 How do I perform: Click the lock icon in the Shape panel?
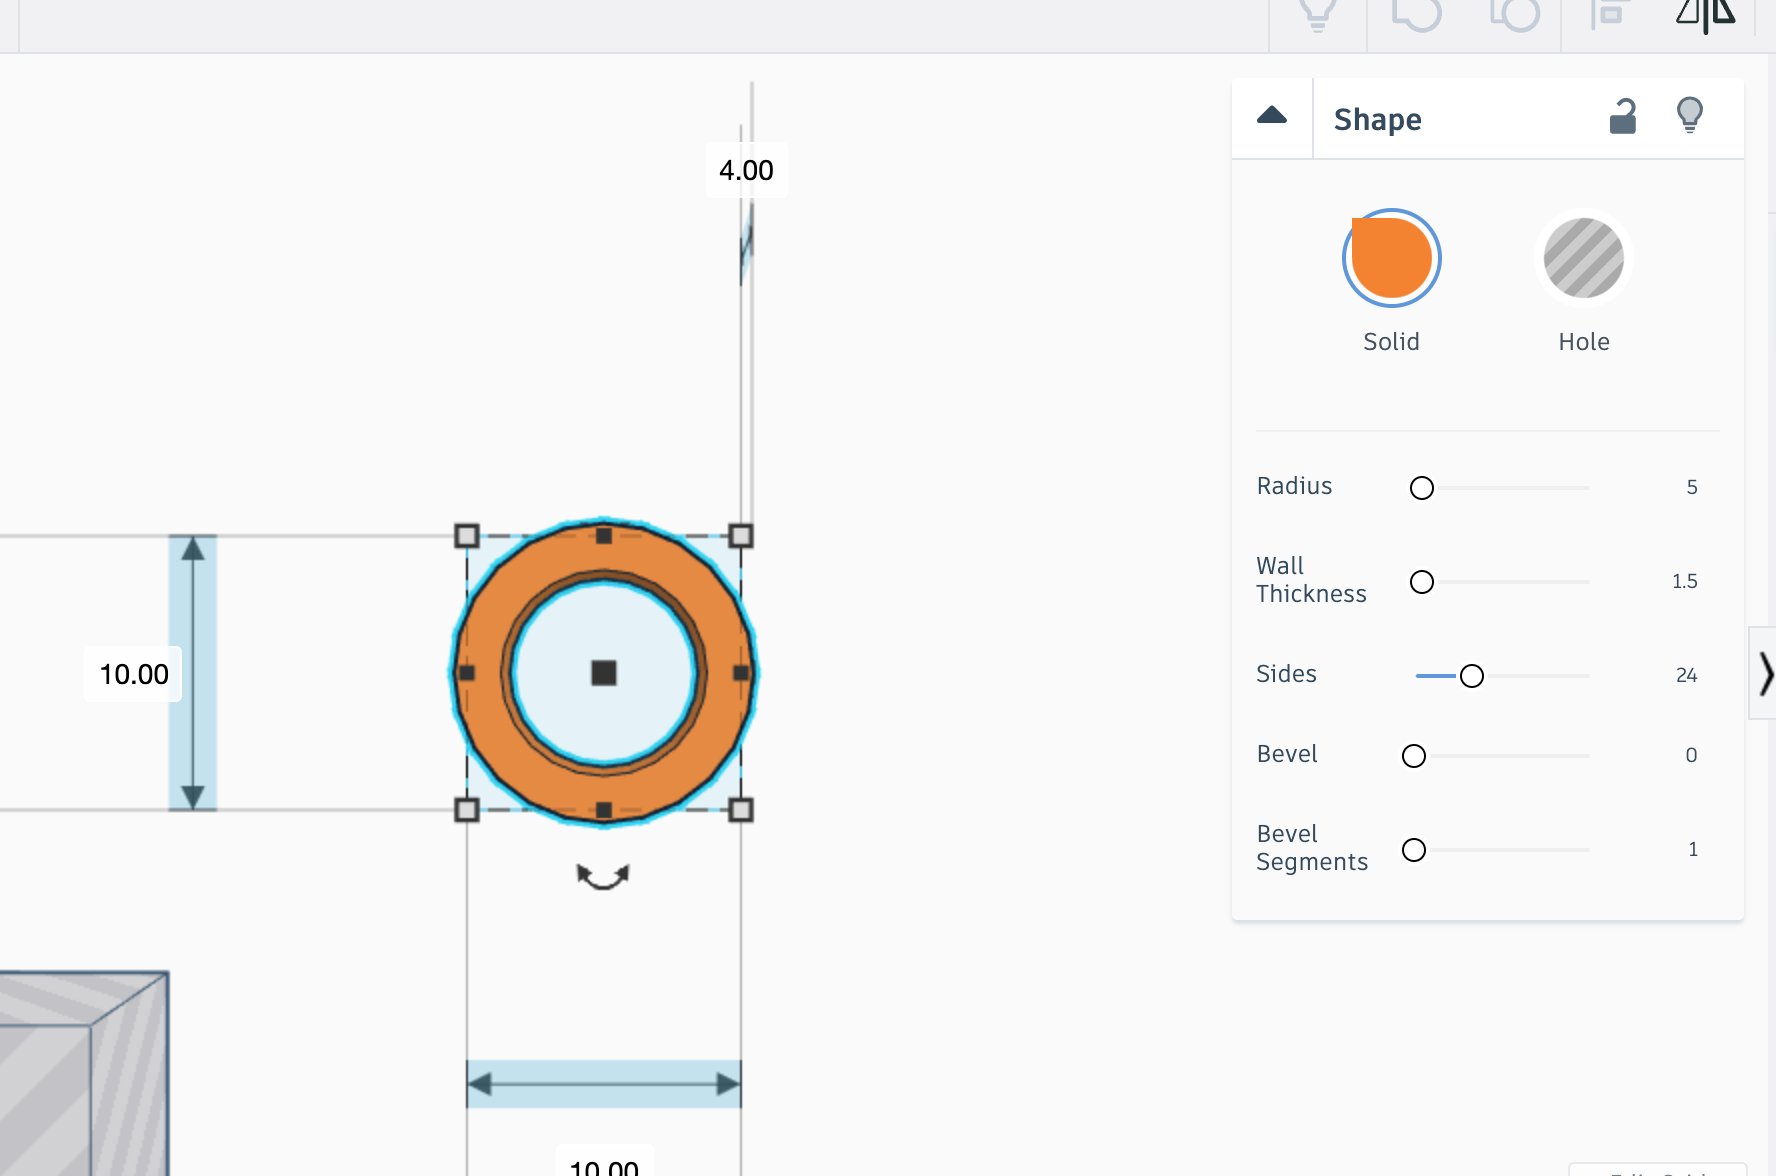(x=1623, y=117)
